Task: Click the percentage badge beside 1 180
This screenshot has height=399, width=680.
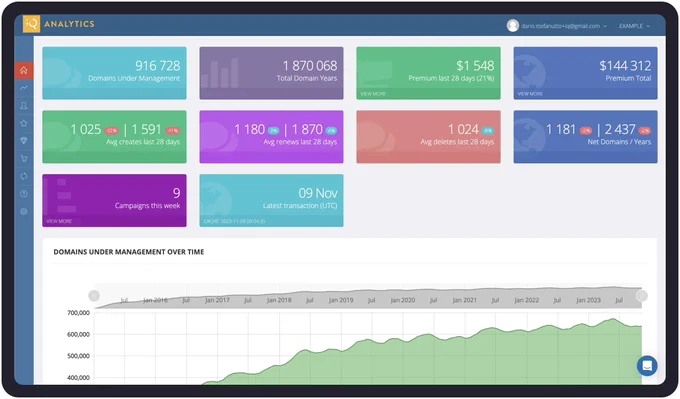Action: click(273, 131)
